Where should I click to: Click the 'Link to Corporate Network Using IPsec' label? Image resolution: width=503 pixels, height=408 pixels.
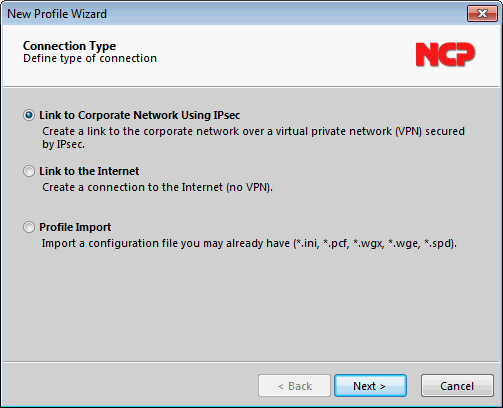tap(139, 115)
